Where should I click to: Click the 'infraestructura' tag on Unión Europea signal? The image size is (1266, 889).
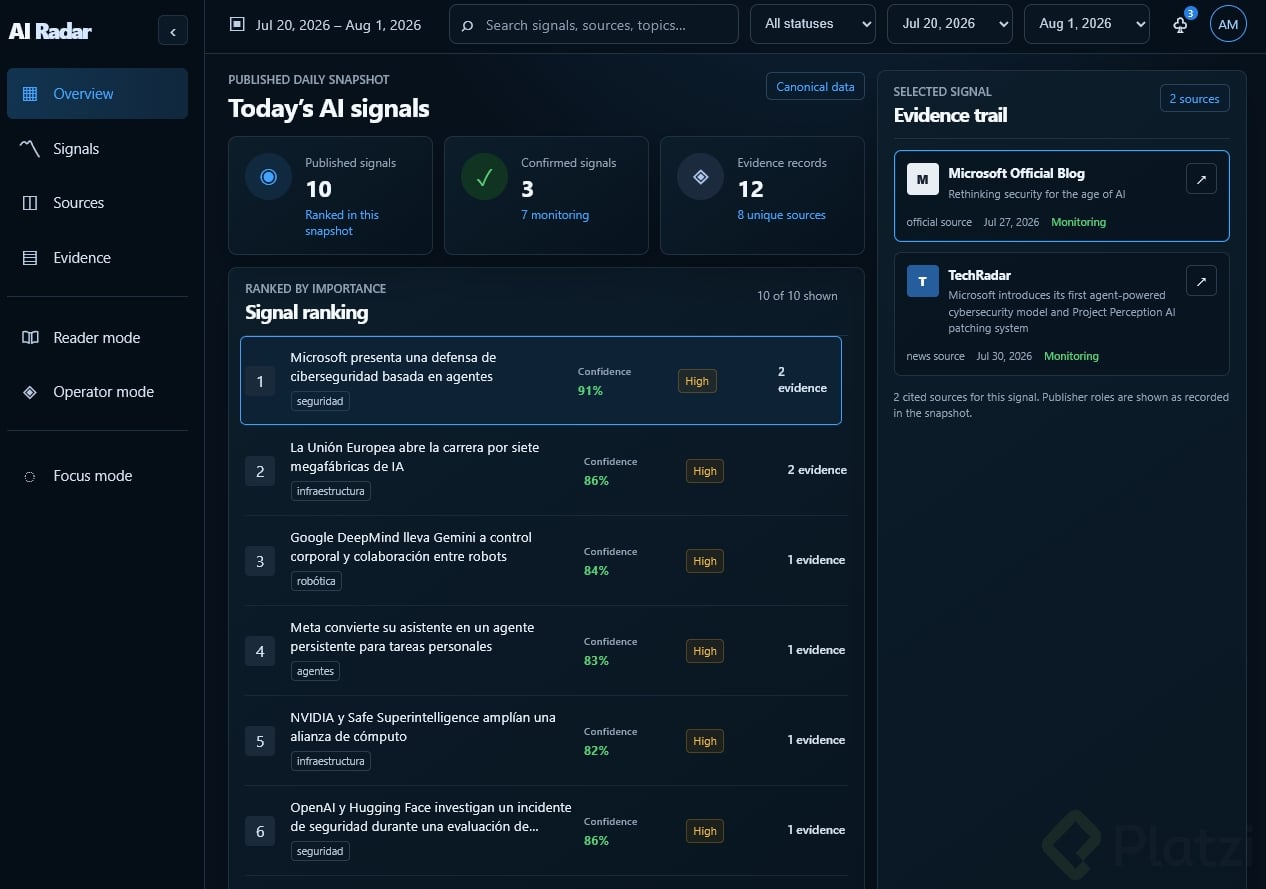pyautogui.click(x=330, y=491)
